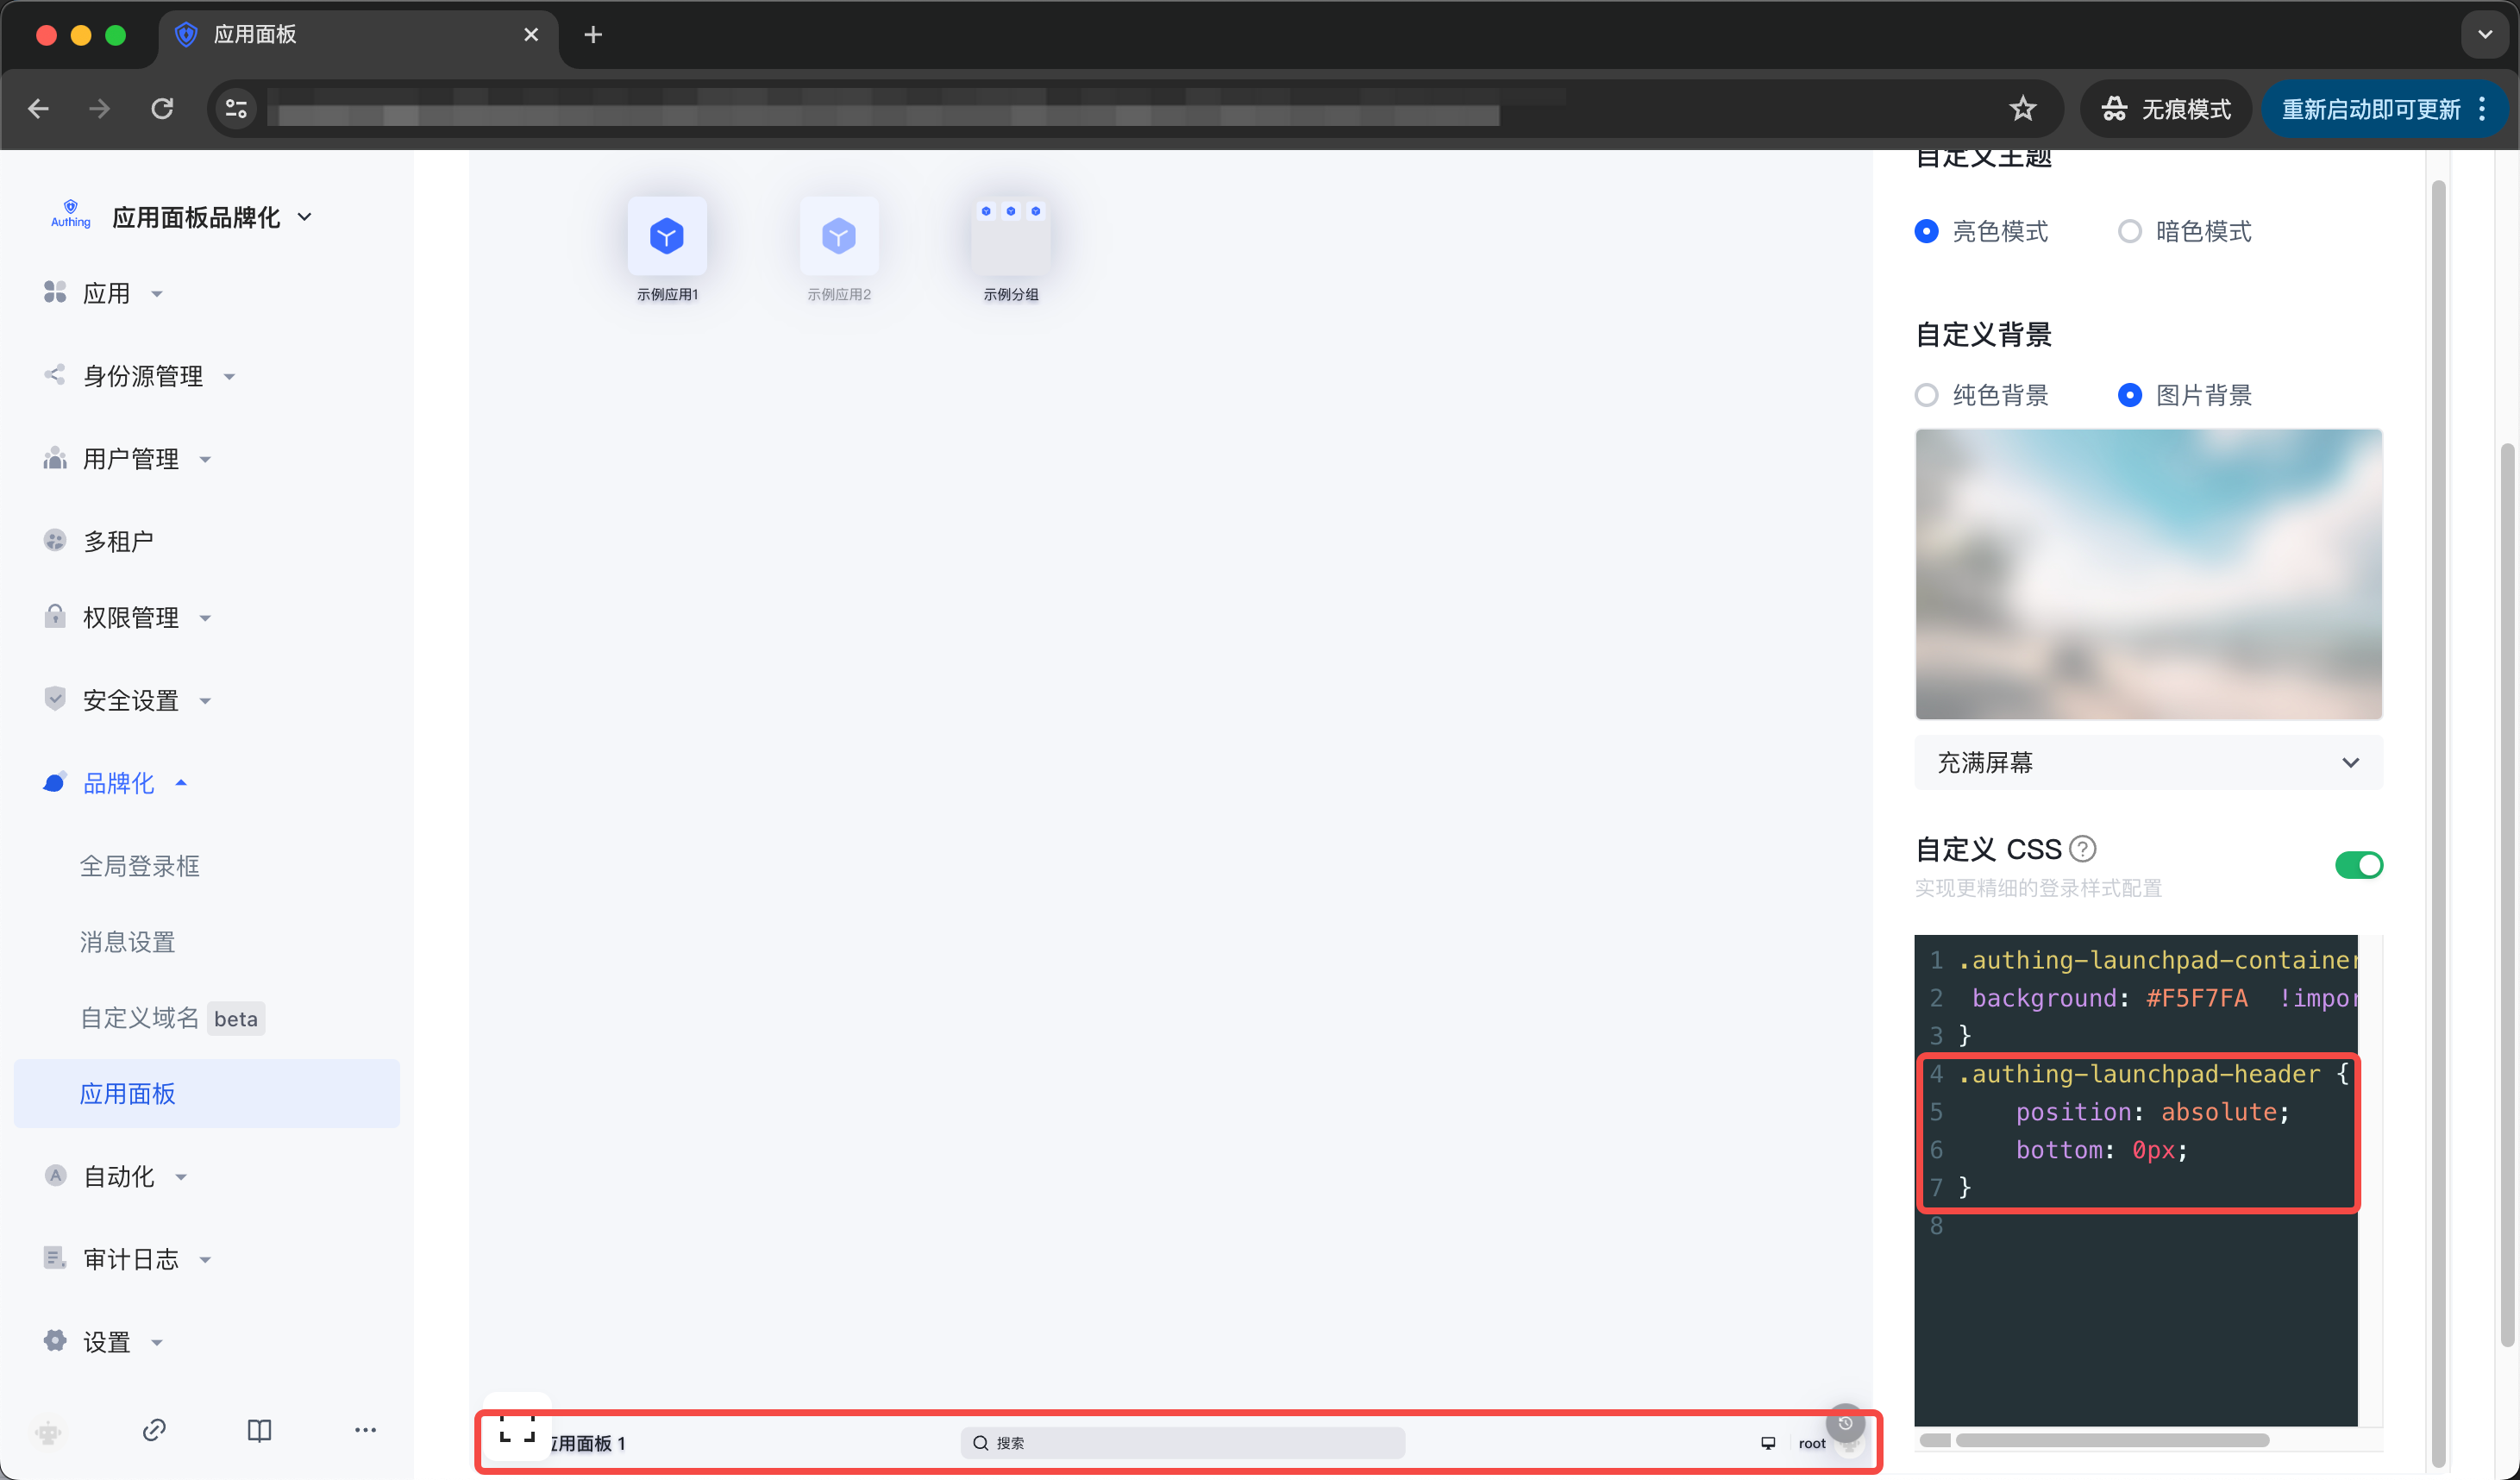Select 暗色模式 dark mode radio
The width and height of the screenshot is (2520, 1480).
[2130, 231]
